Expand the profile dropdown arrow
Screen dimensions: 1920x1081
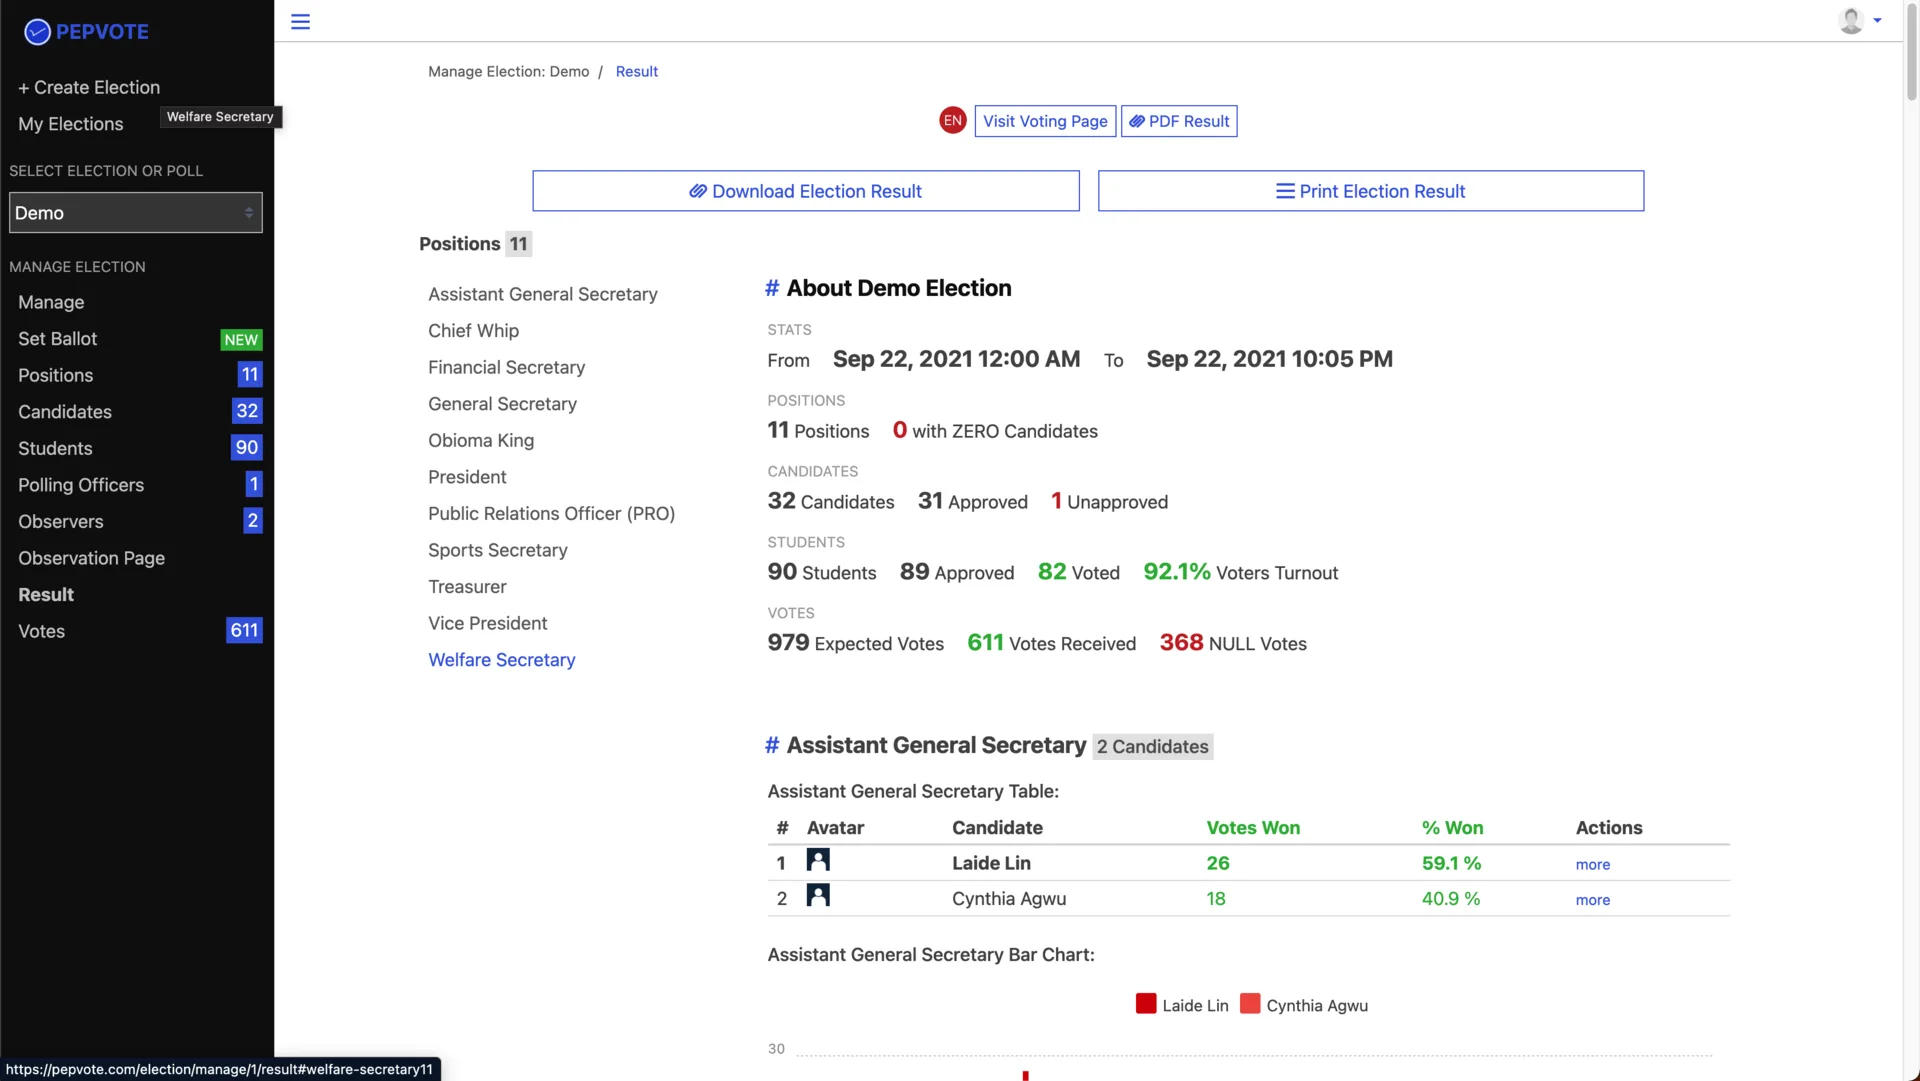[x=1877, y=20]
